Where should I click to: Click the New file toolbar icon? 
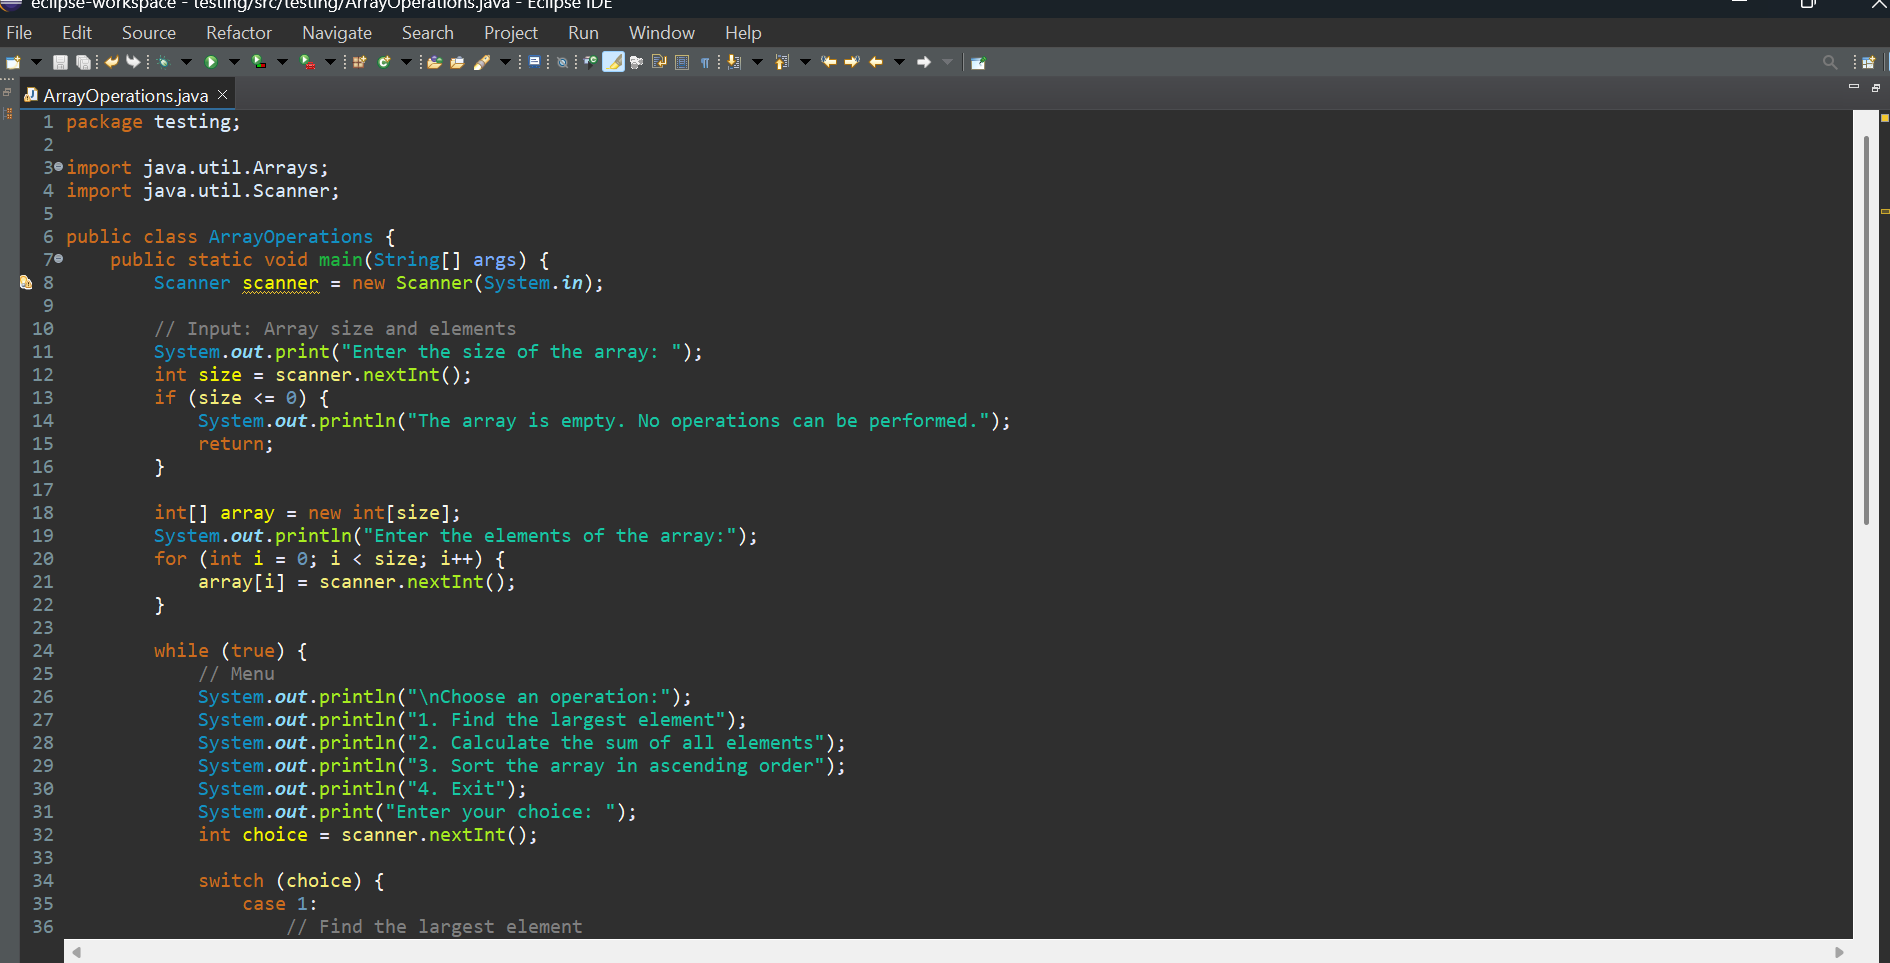[x=13, y=62]
